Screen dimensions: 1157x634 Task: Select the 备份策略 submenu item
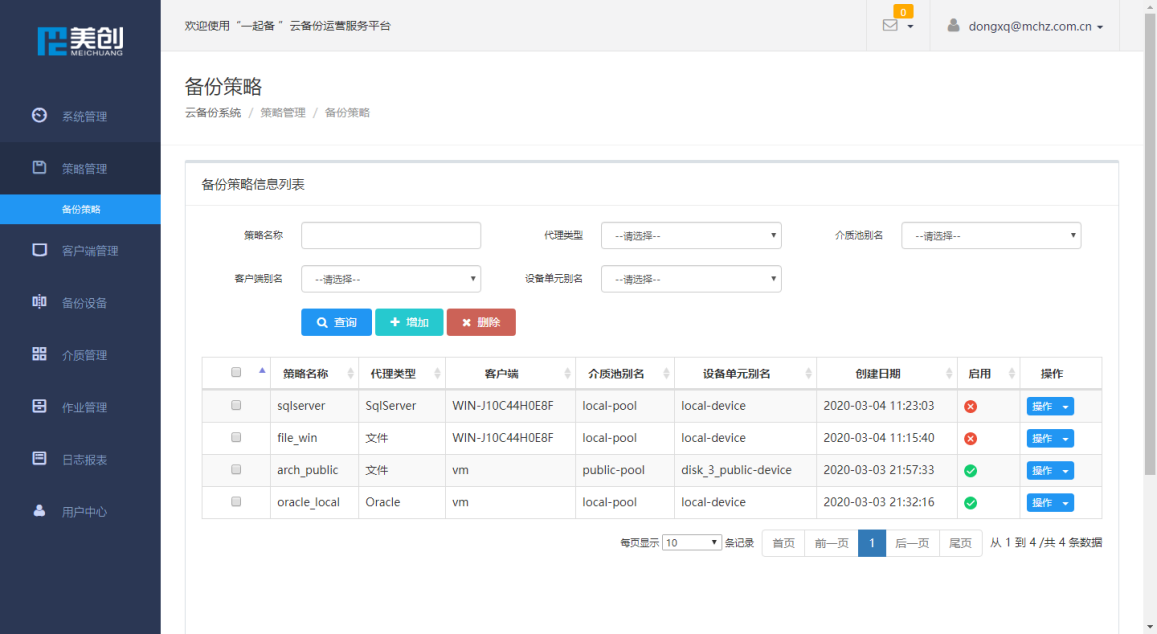pos(80,210)
